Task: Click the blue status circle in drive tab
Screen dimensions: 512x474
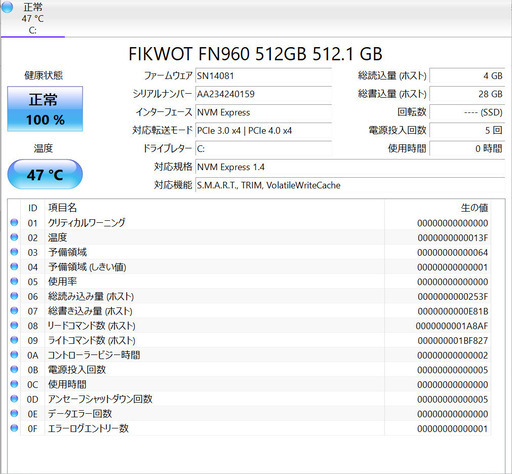Action: pyautogui.click(x=7, y=7)
